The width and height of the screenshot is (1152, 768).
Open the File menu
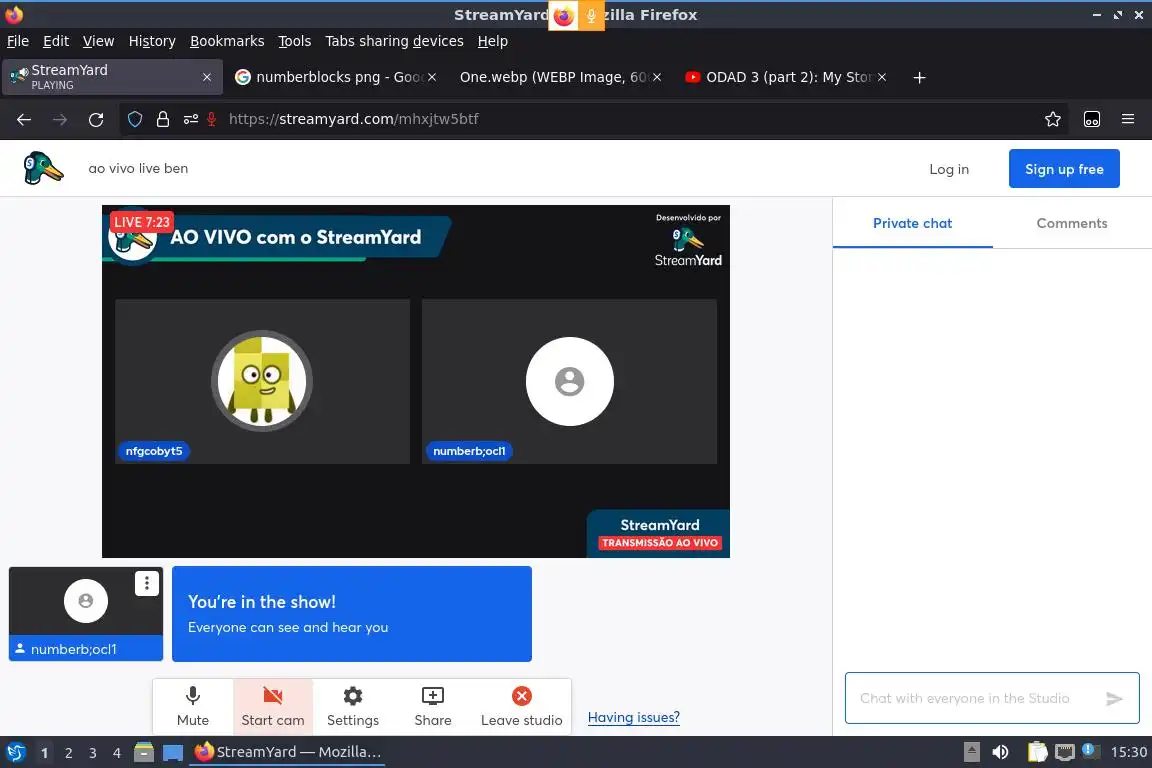point(18,41)
